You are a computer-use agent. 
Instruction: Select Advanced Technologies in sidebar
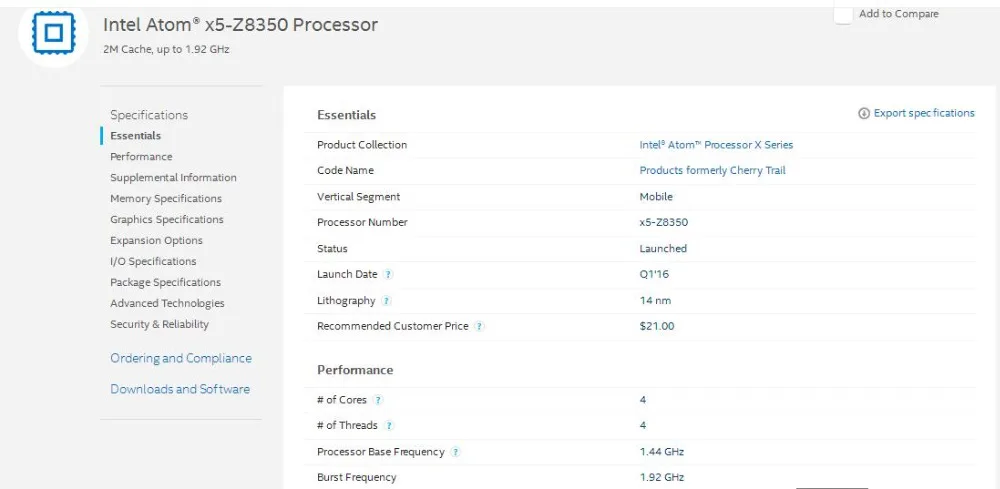coord(167,304)
